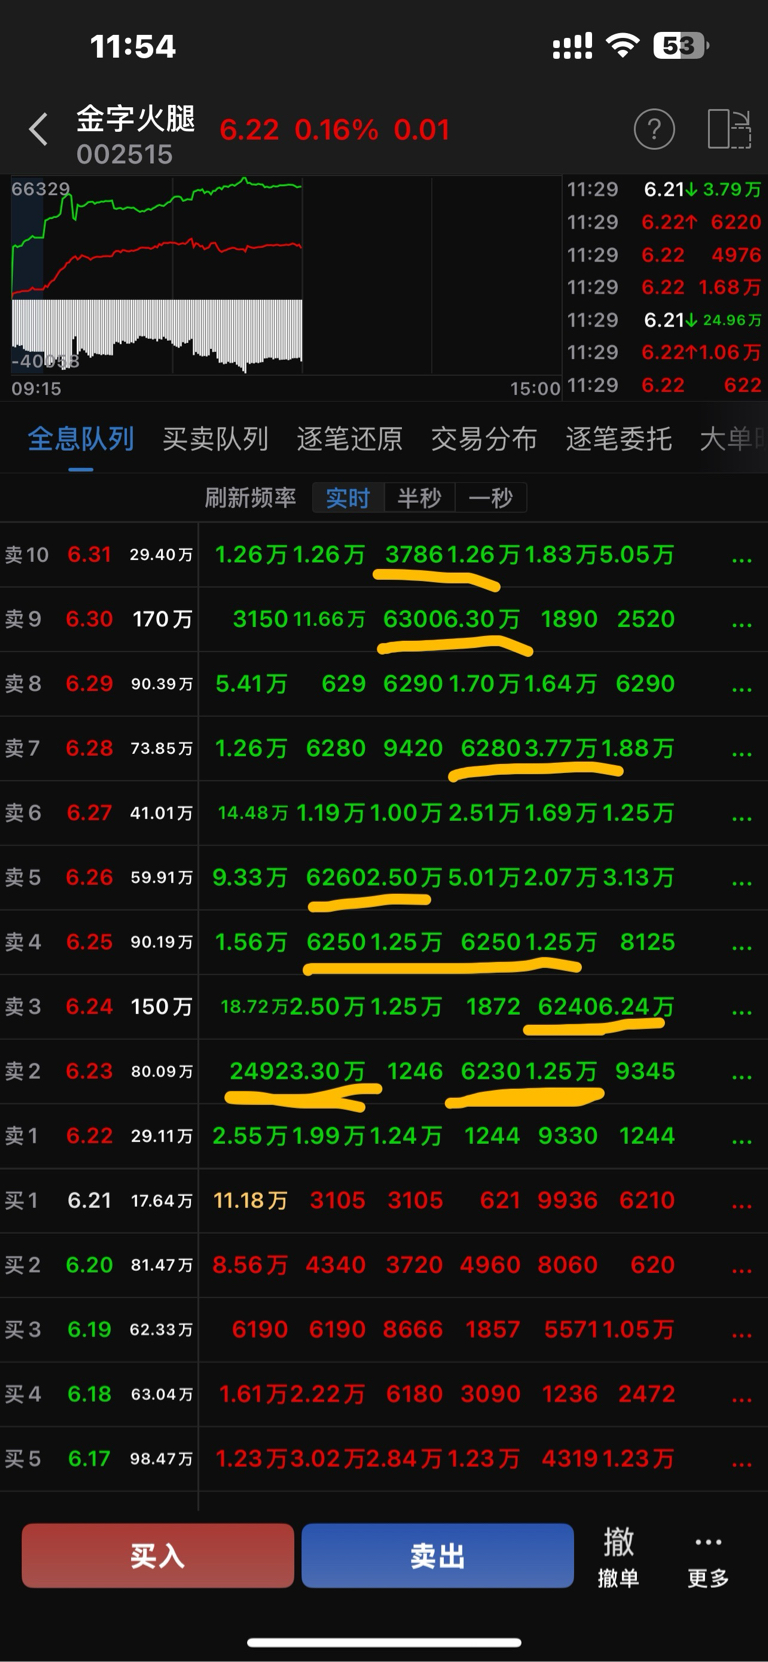Tap 卖3 volume 150万

pos(161,1007)
